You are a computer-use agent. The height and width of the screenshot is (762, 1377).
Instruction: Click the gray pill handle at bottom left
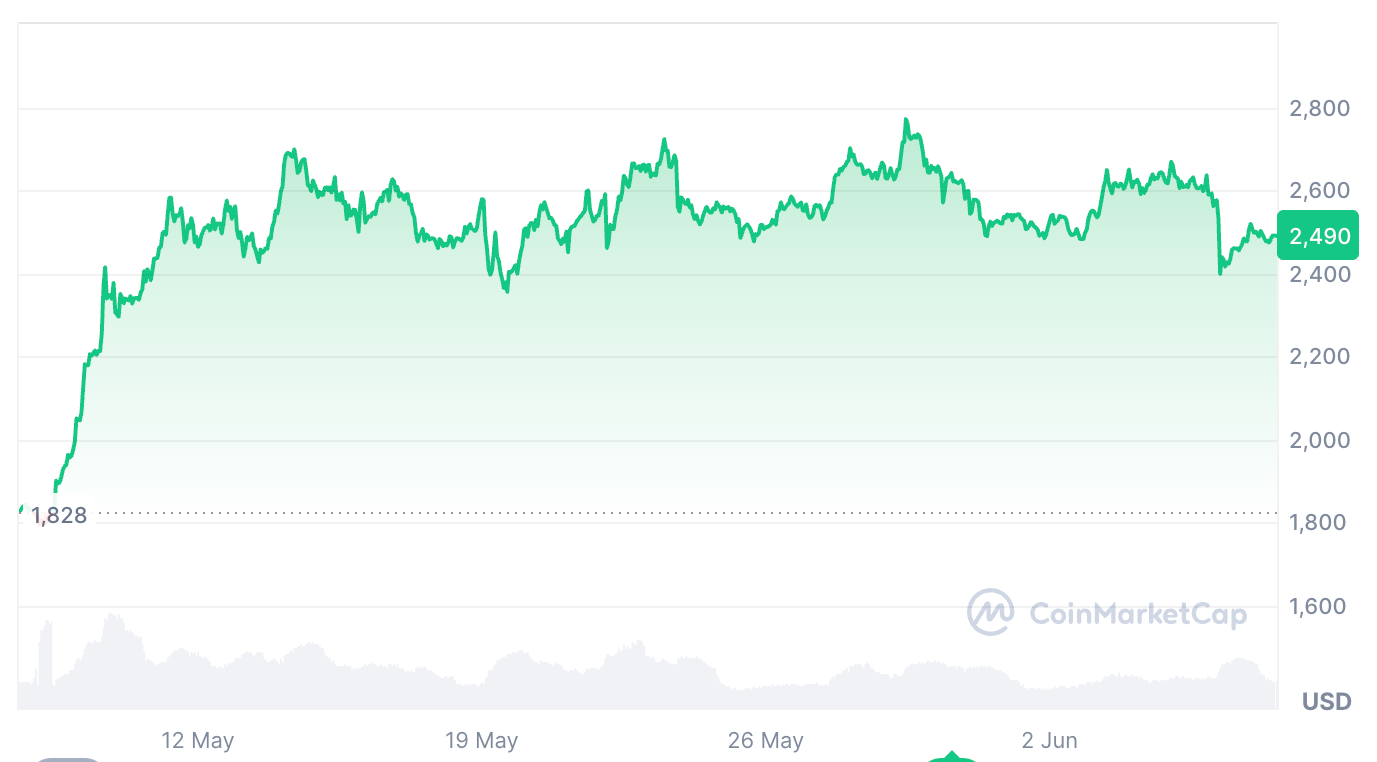[x=68, y=758]
